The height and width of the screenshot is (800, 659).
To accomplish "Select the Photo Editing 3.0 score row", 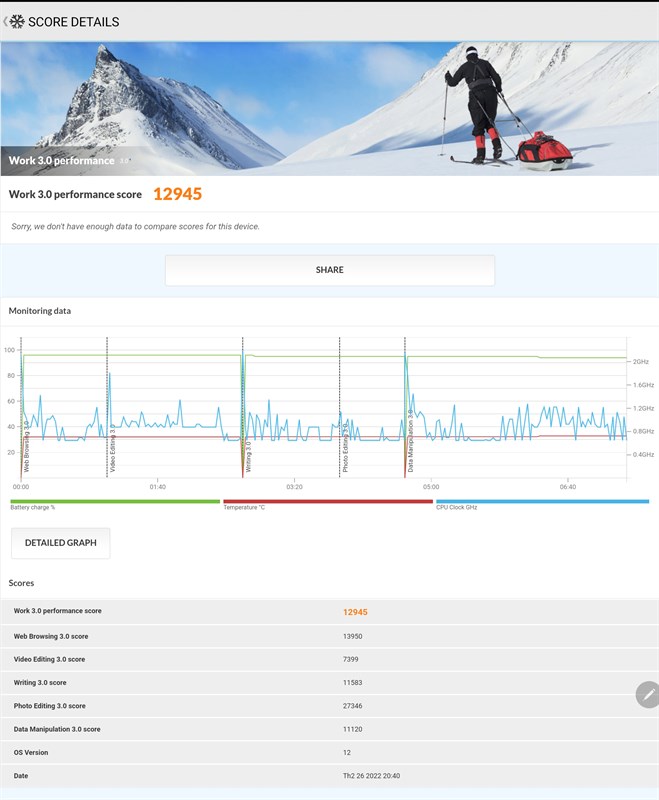I will (330, 706).
